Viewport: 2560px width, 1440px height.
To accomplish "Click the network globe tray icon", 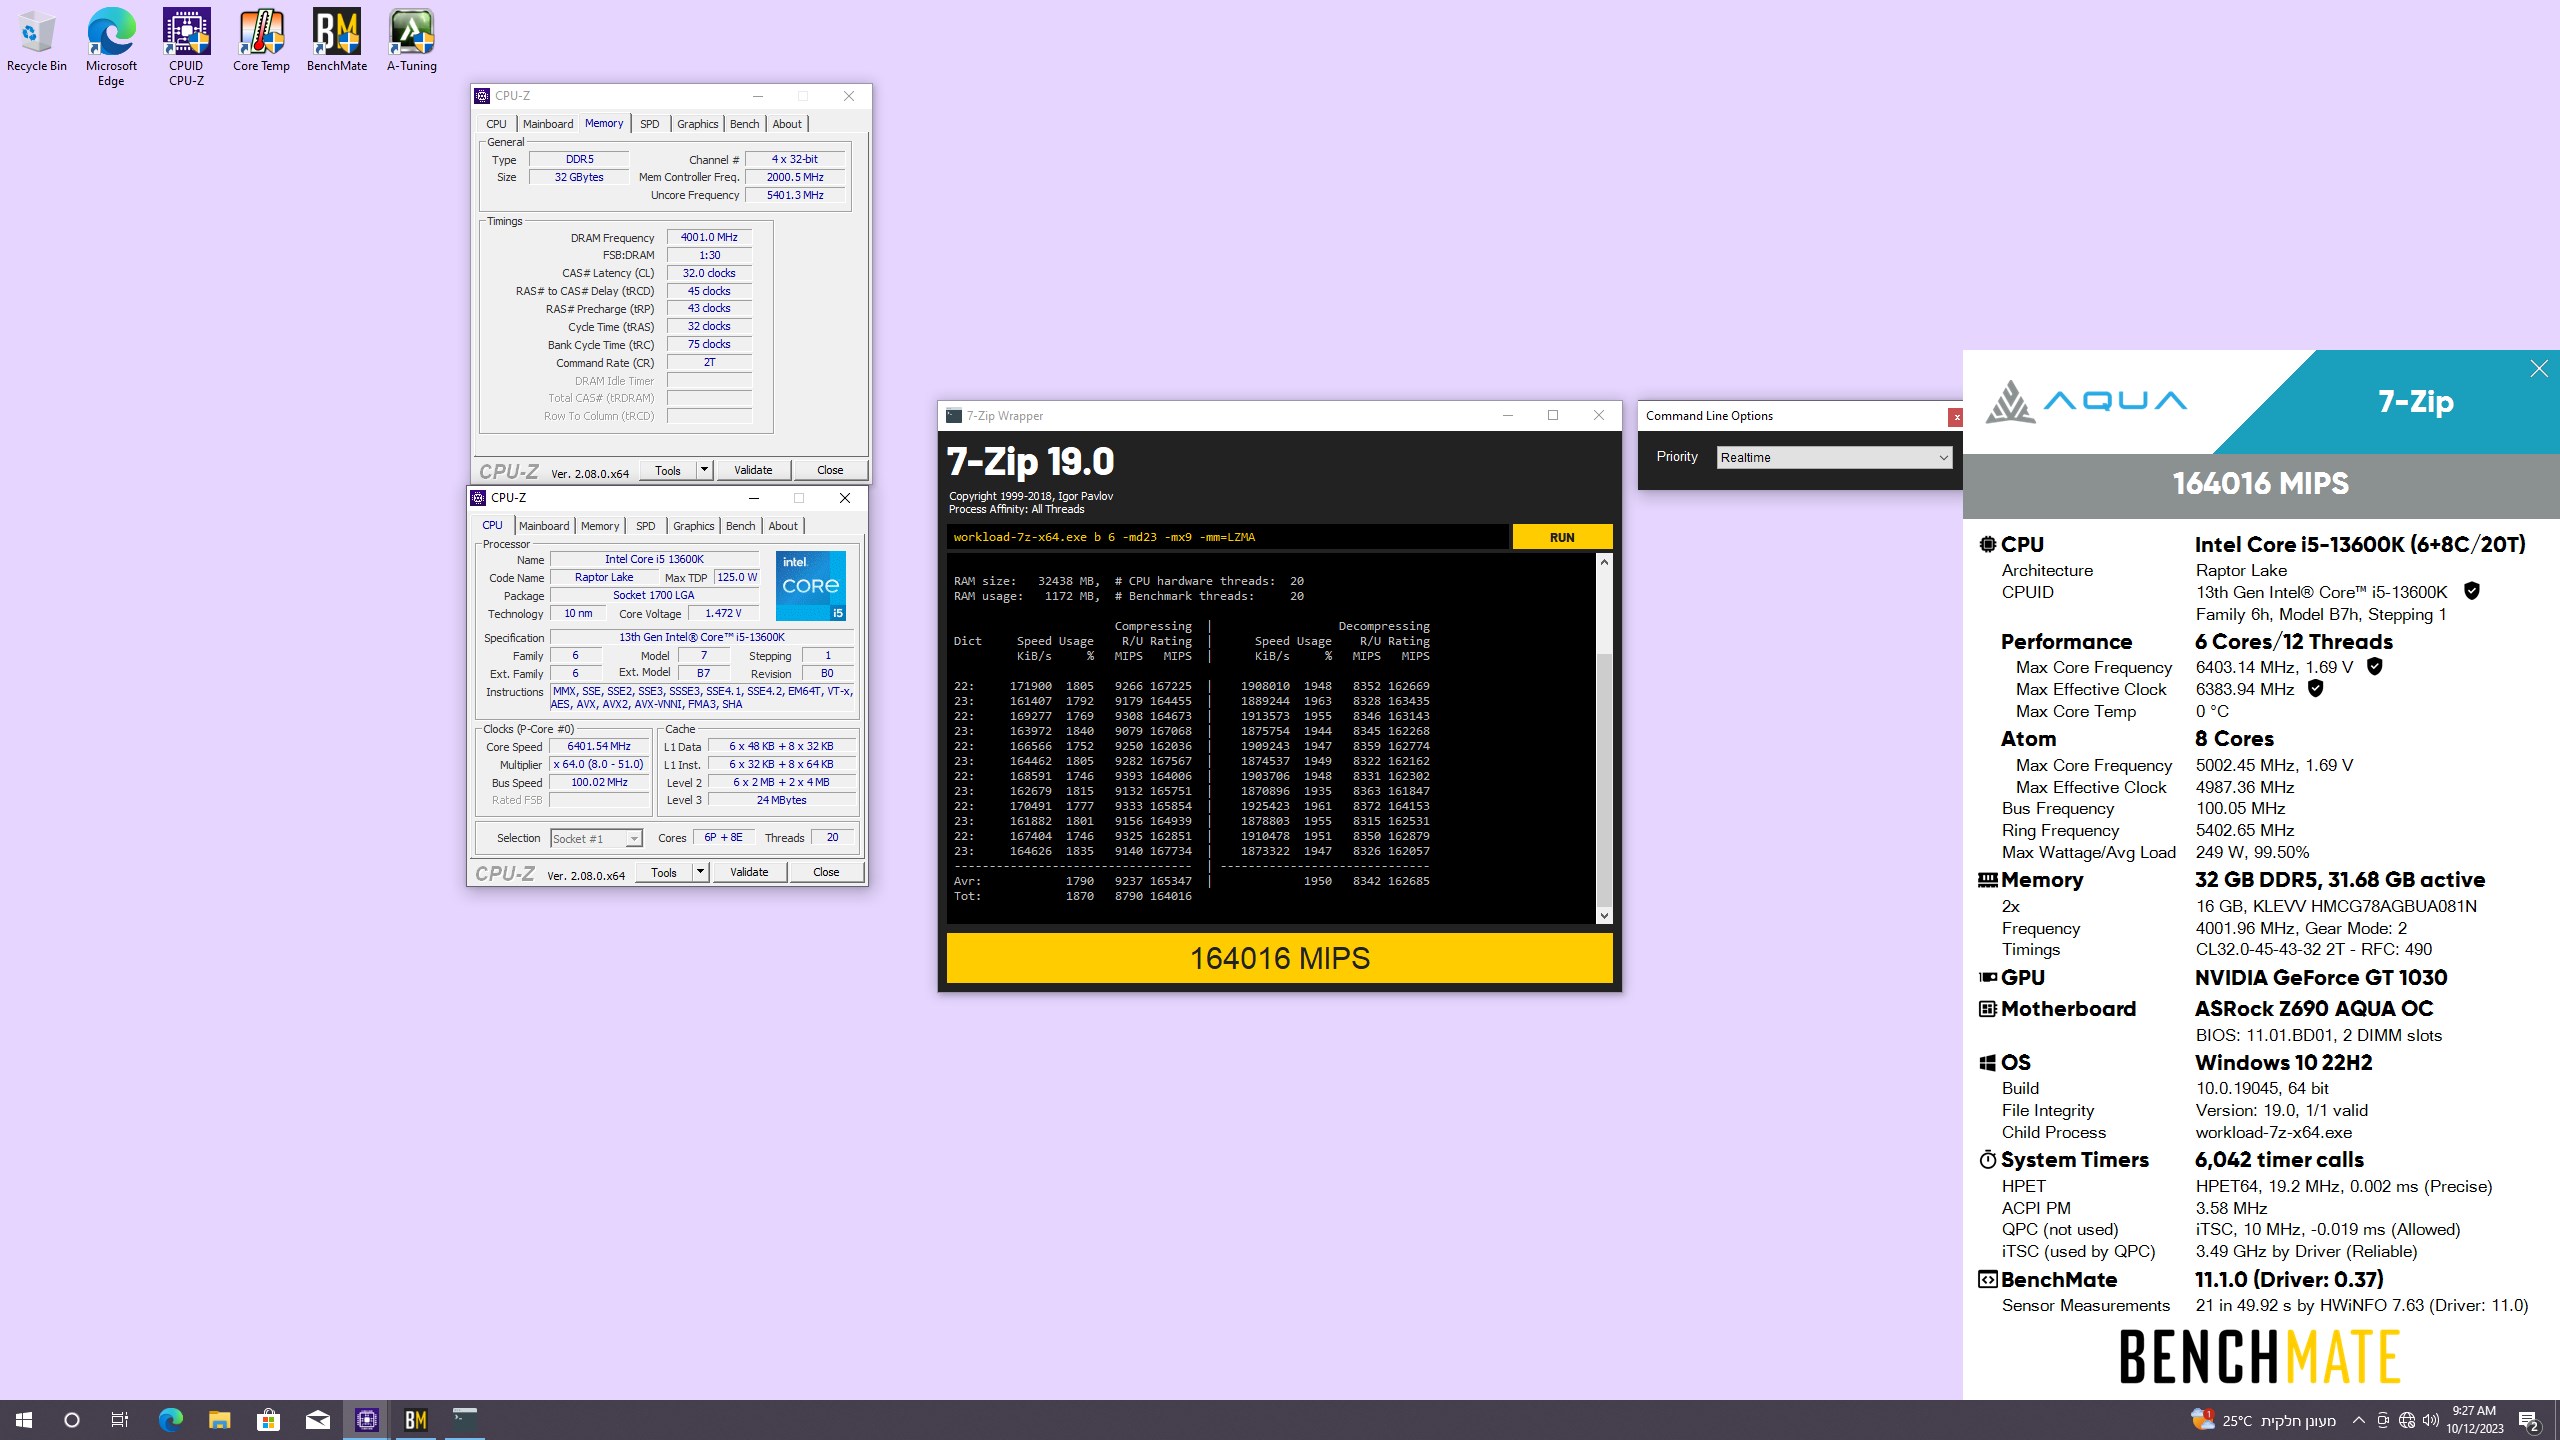I will click(2407, 1420).
